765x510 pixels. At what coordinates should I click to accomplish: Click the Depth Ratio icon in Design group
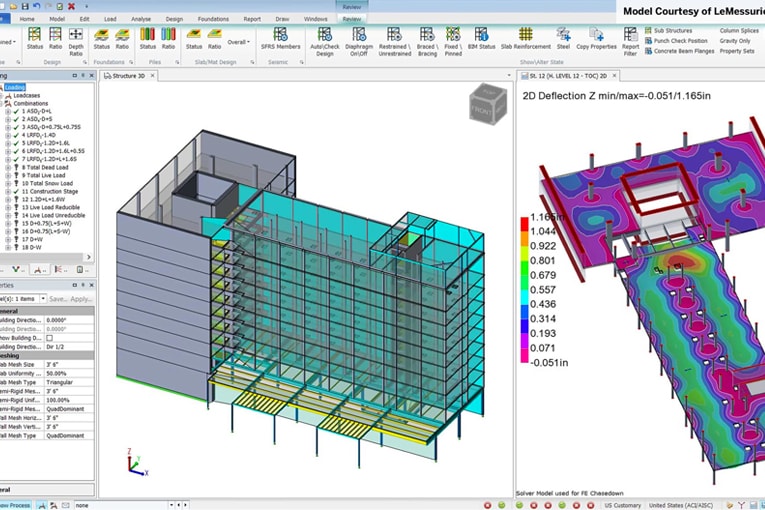76,36
